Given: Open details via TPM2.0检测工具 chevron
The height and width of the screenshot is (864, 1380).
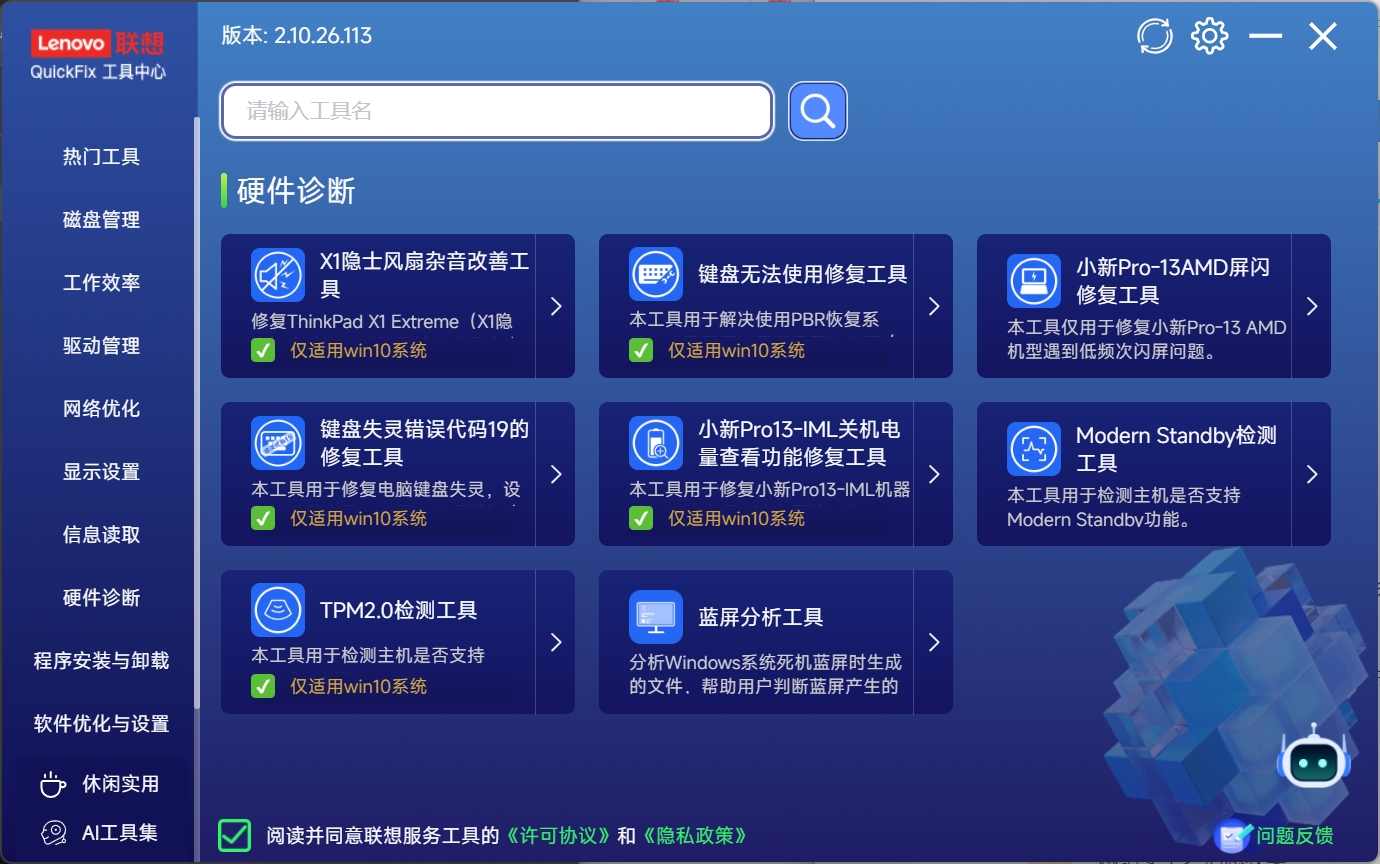Looking at the screenshot, I should click(556, 643).
